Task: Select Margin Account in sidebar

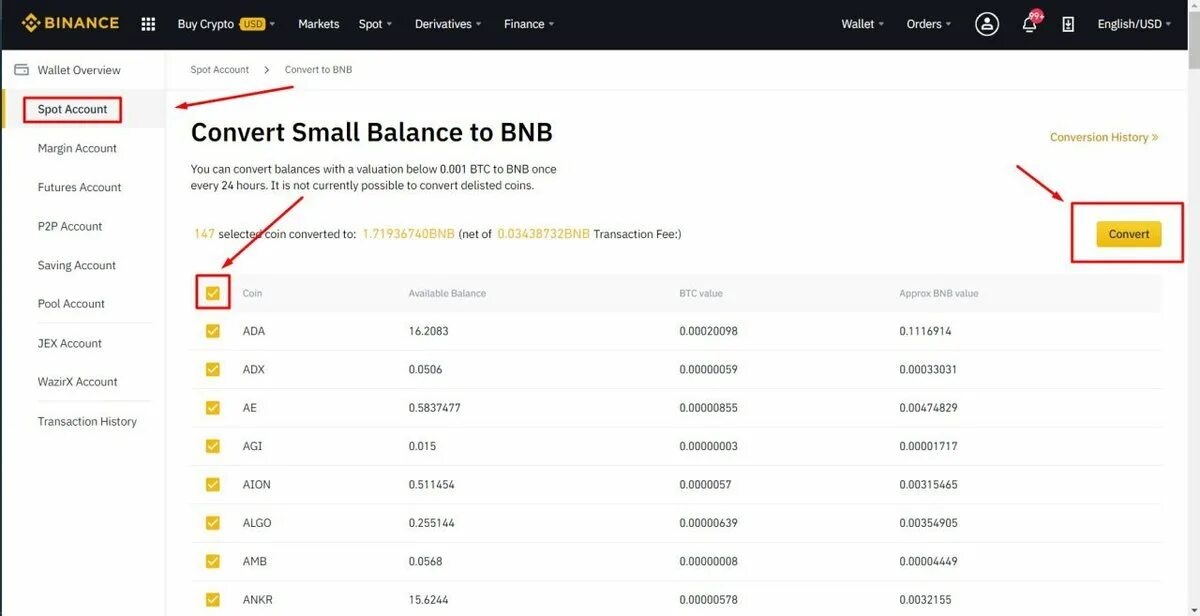Action: point(77,148)
